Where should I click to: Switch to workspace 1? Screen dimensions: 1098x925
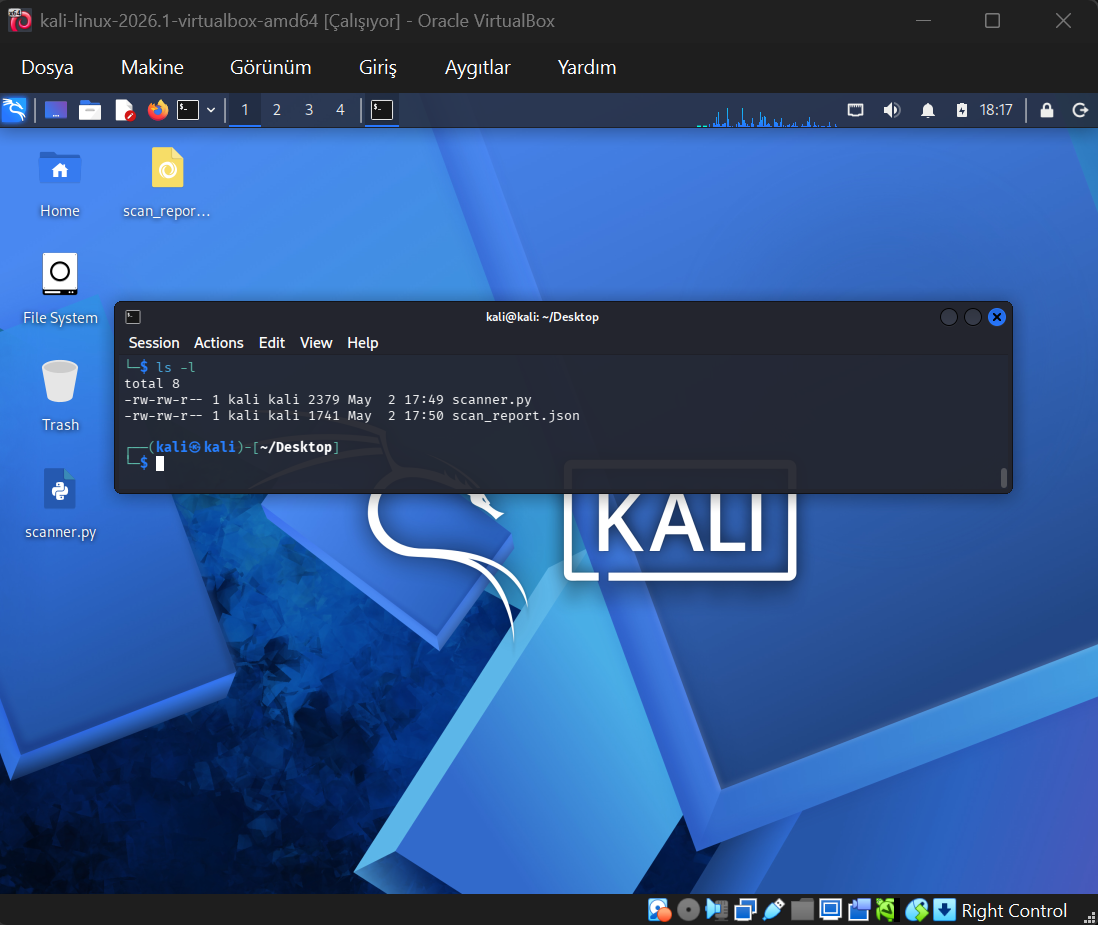[x=245, y=110]
